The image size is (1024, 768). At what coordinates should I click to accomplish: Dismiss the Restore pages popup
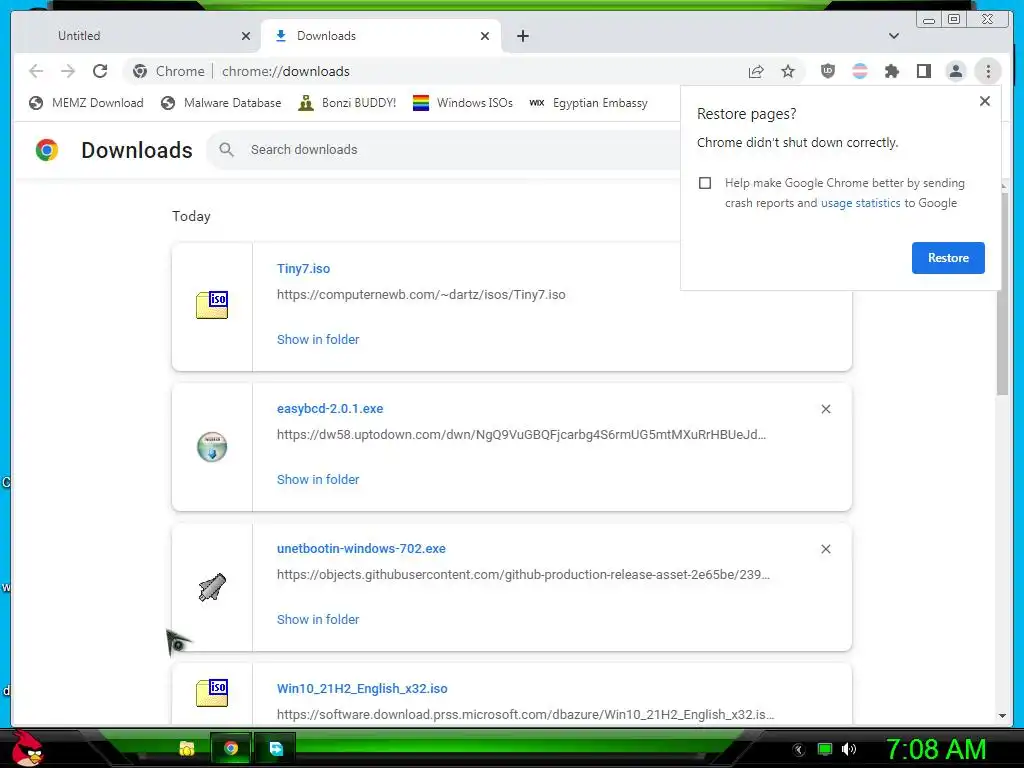click(985, 101)
